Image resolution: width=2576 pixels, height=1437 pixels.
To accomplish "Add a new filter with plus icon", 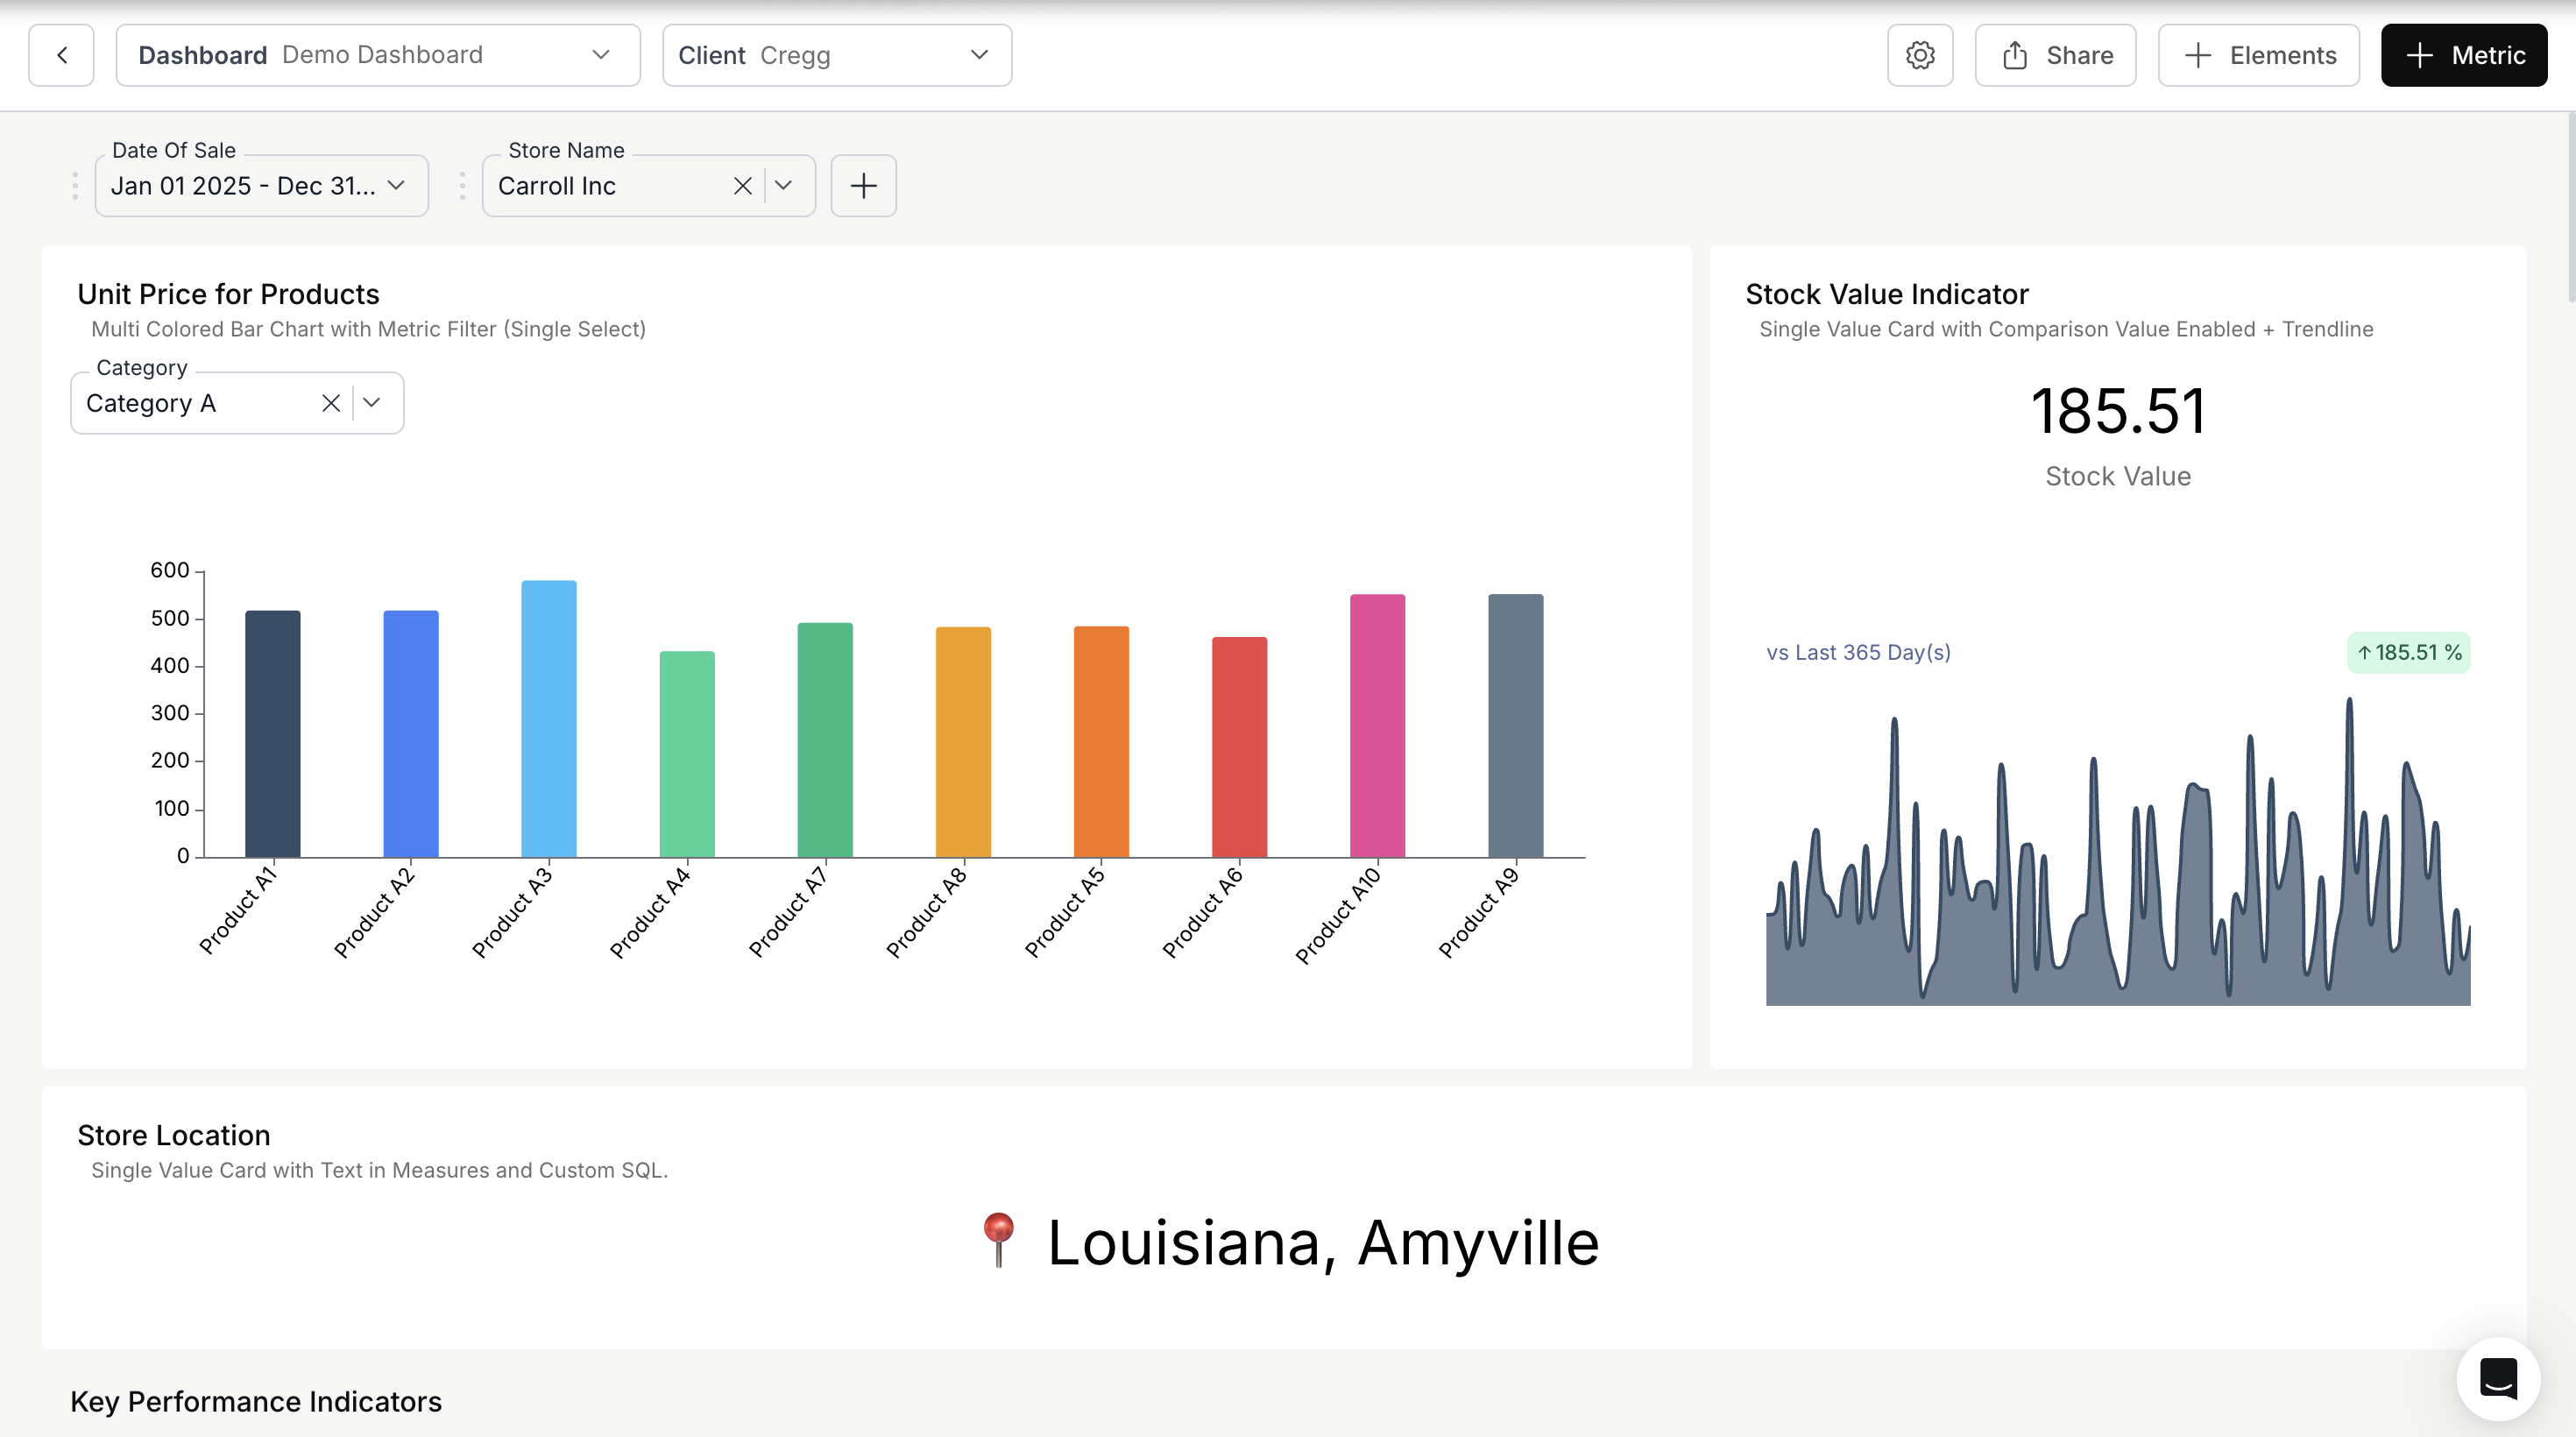I will (x=863, y=186).
